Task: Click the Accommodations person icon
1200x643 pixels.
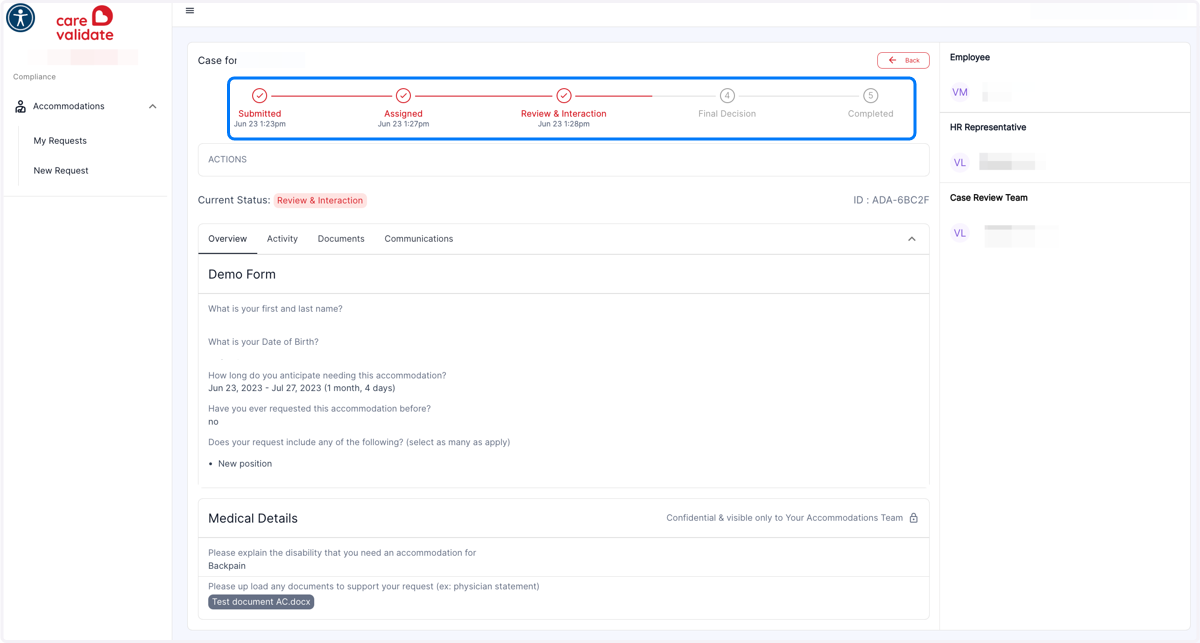Action: 20,106
